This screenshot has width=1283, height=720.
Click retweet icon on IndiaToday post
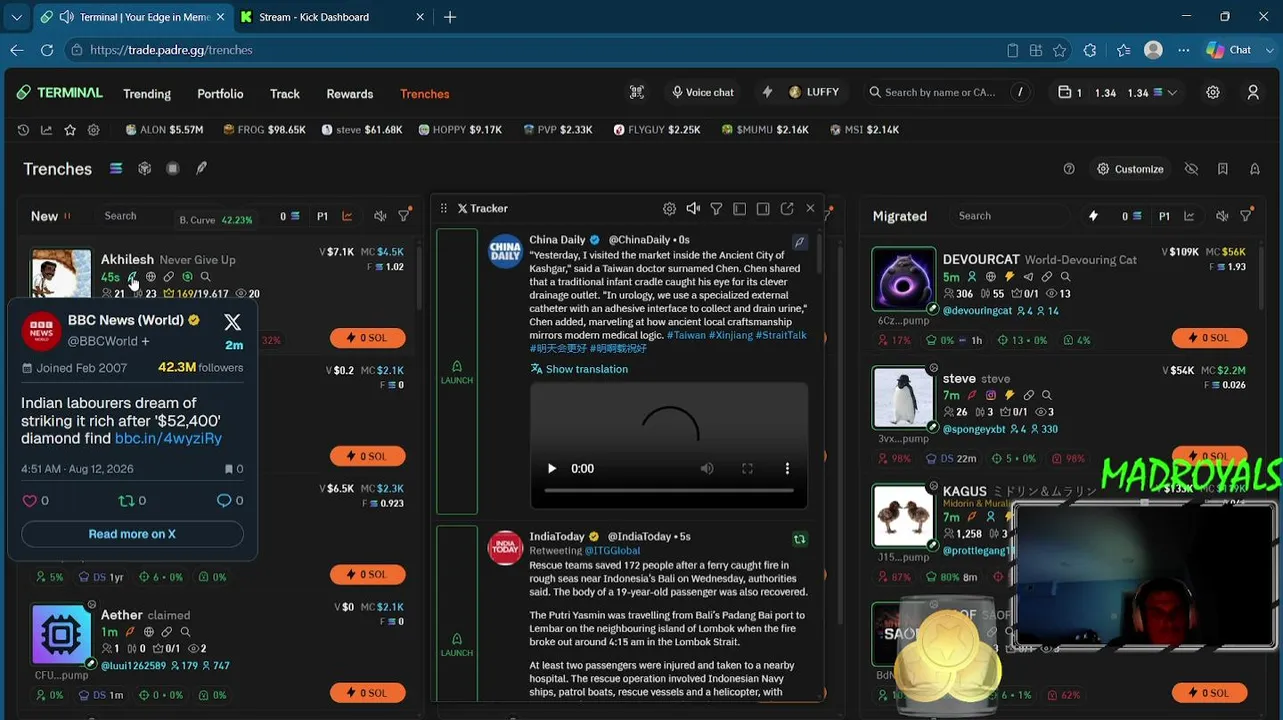[x=800, y=539]
